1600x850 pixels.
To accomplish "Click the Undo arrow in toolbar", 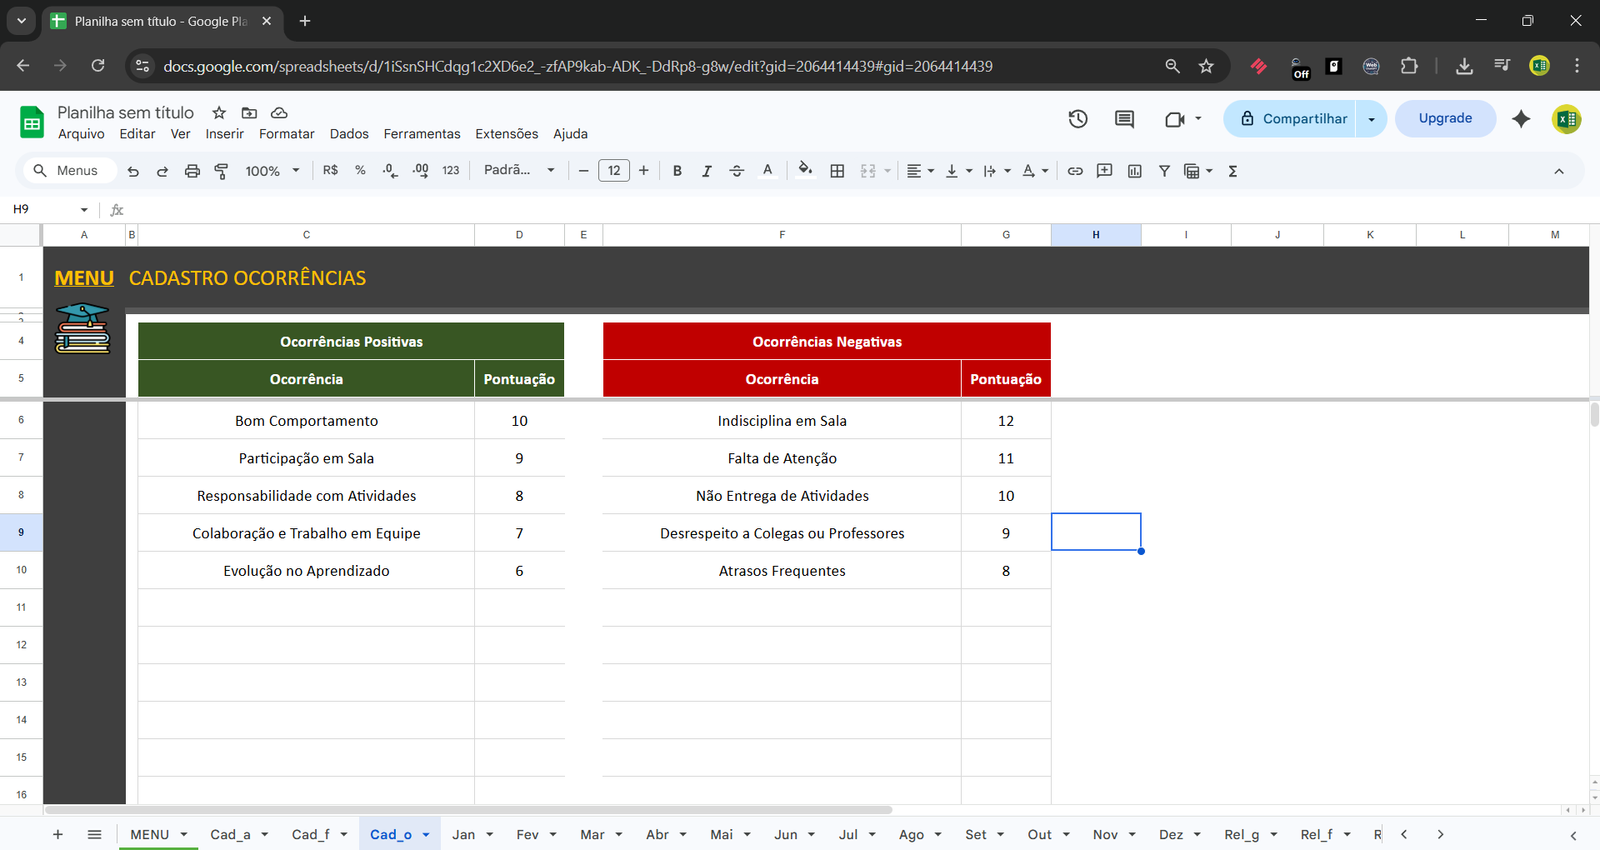I will click(x=133, y=171).
